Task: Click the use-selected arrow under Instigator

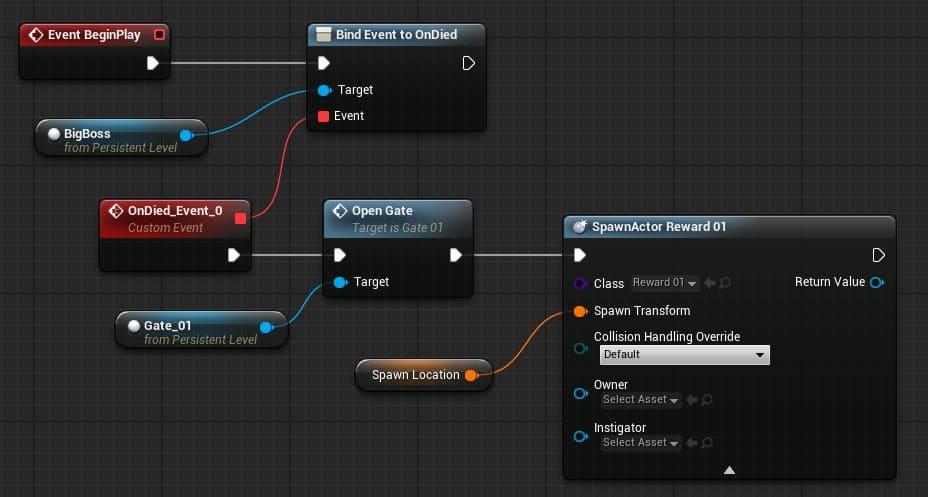Action: pos(691,443)
